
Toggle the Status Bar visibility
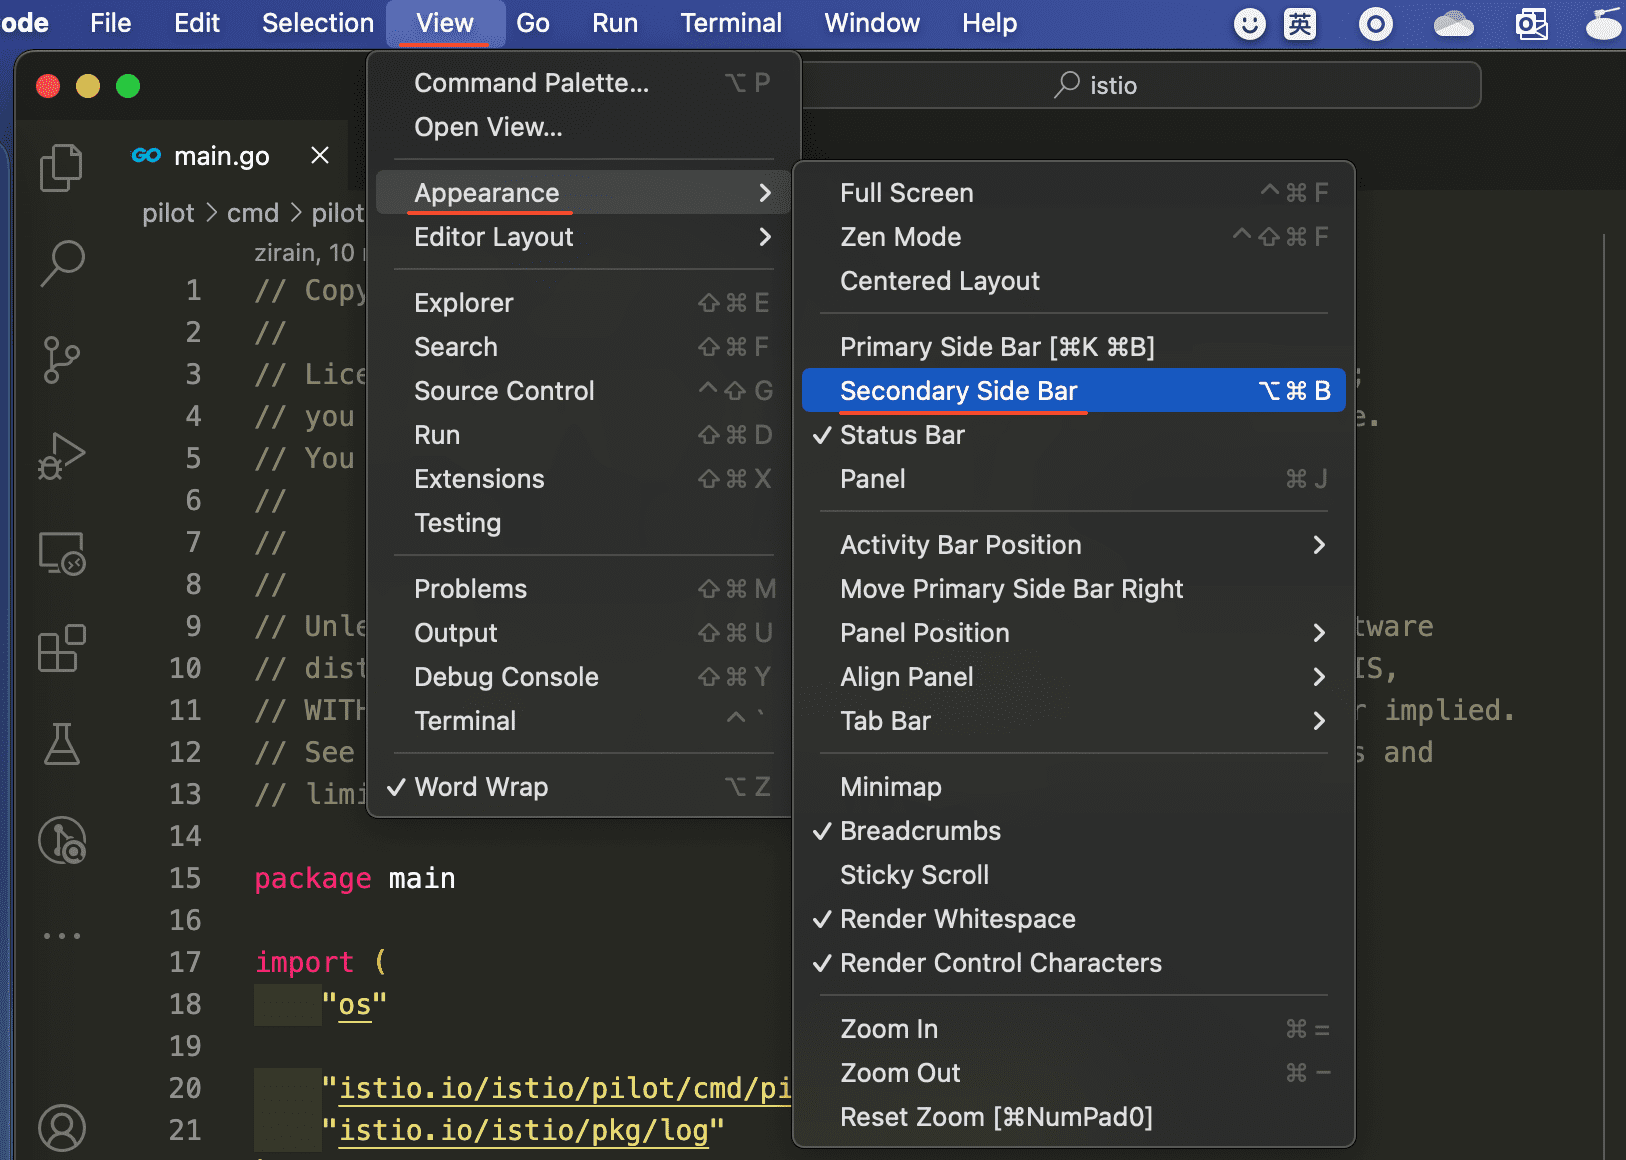(x=1074, y=435)
